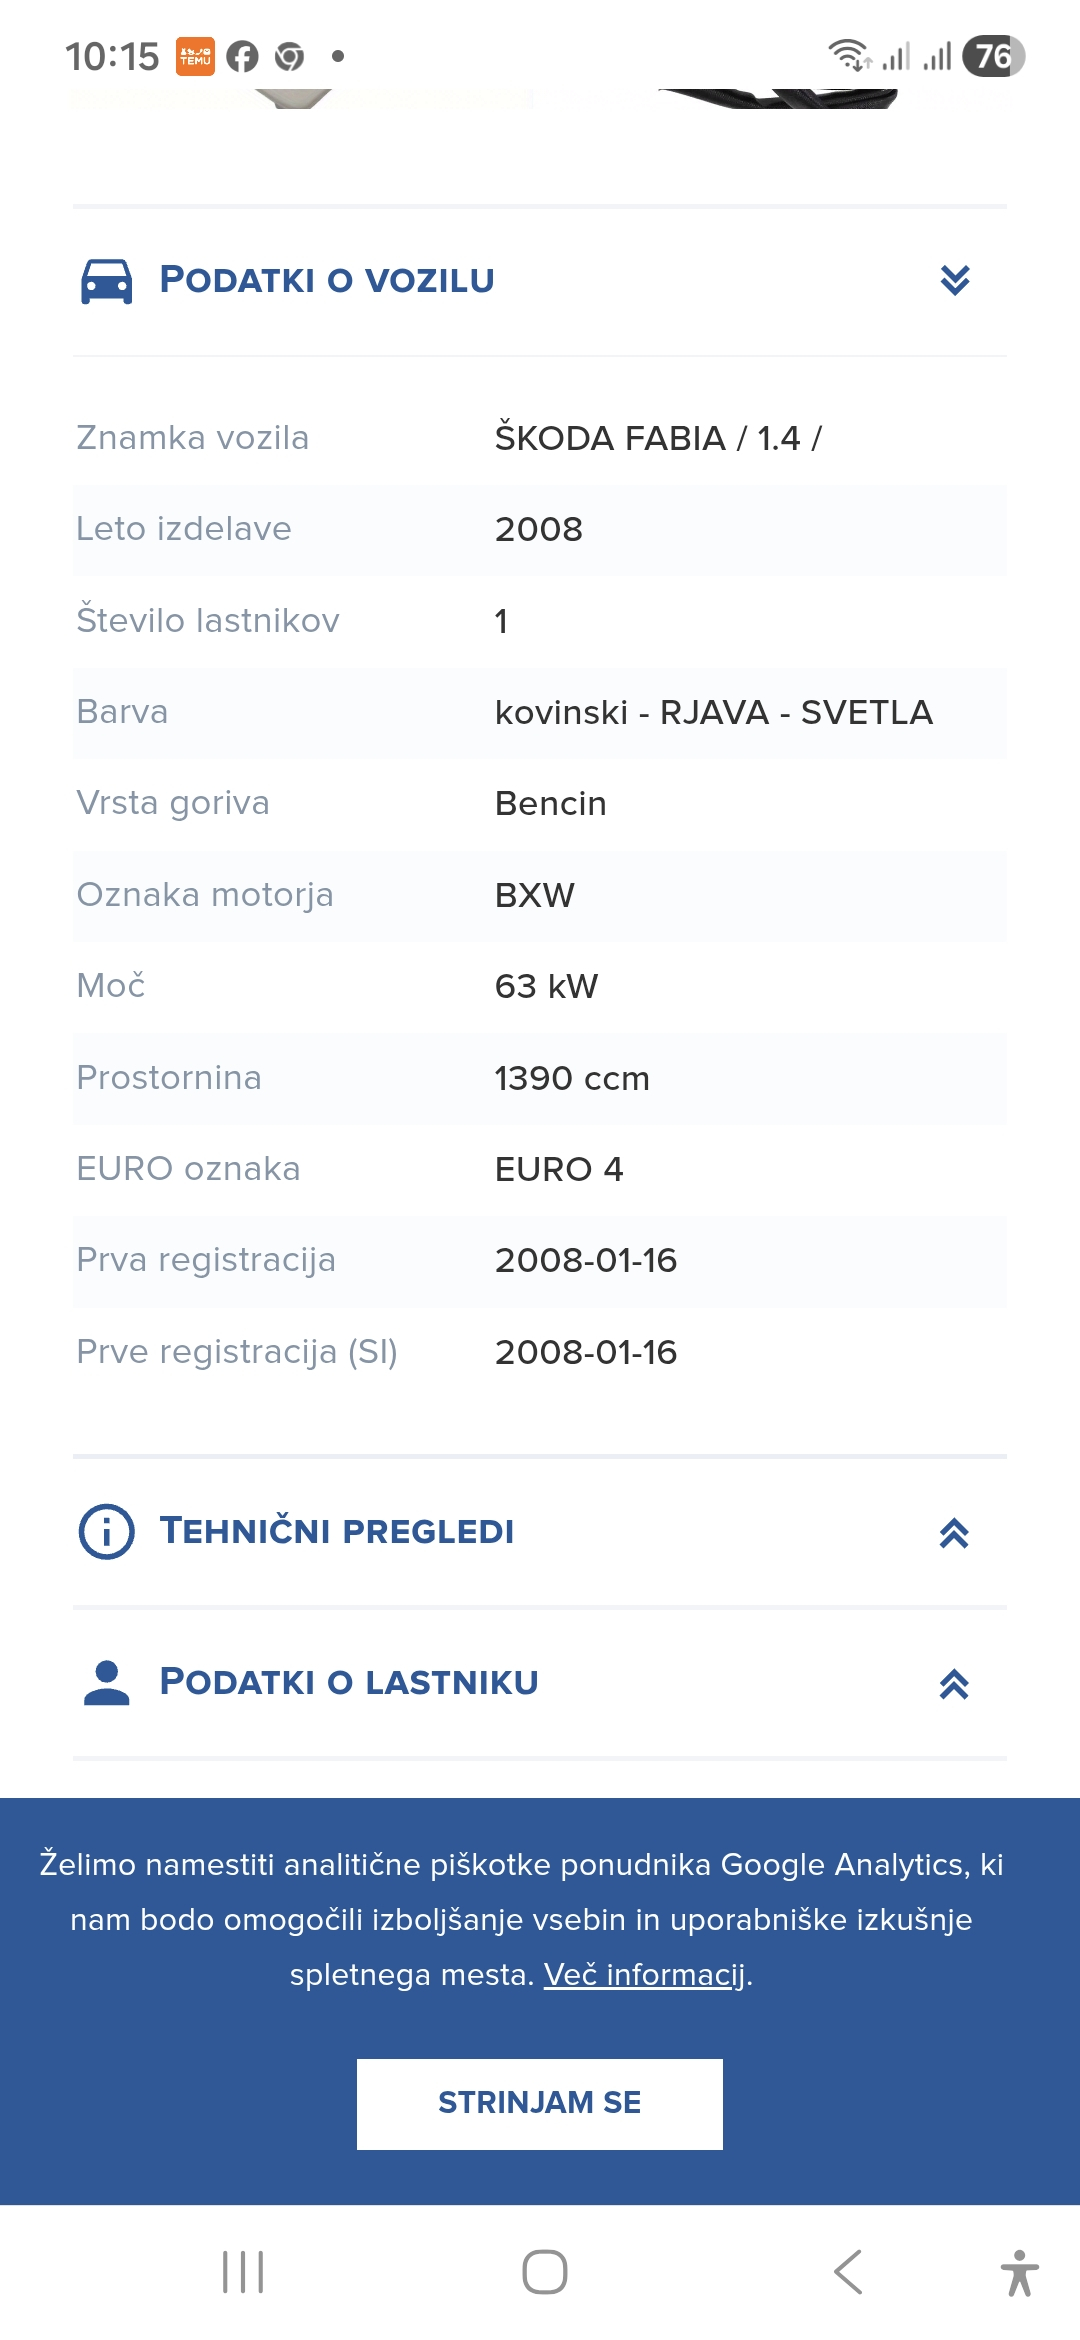The height and width of the screenshot is (2340, 1080).
Task: Tap the ŠKODA FABIA vehicle make value
Action: pyautogui.click(x=658, y=438)
